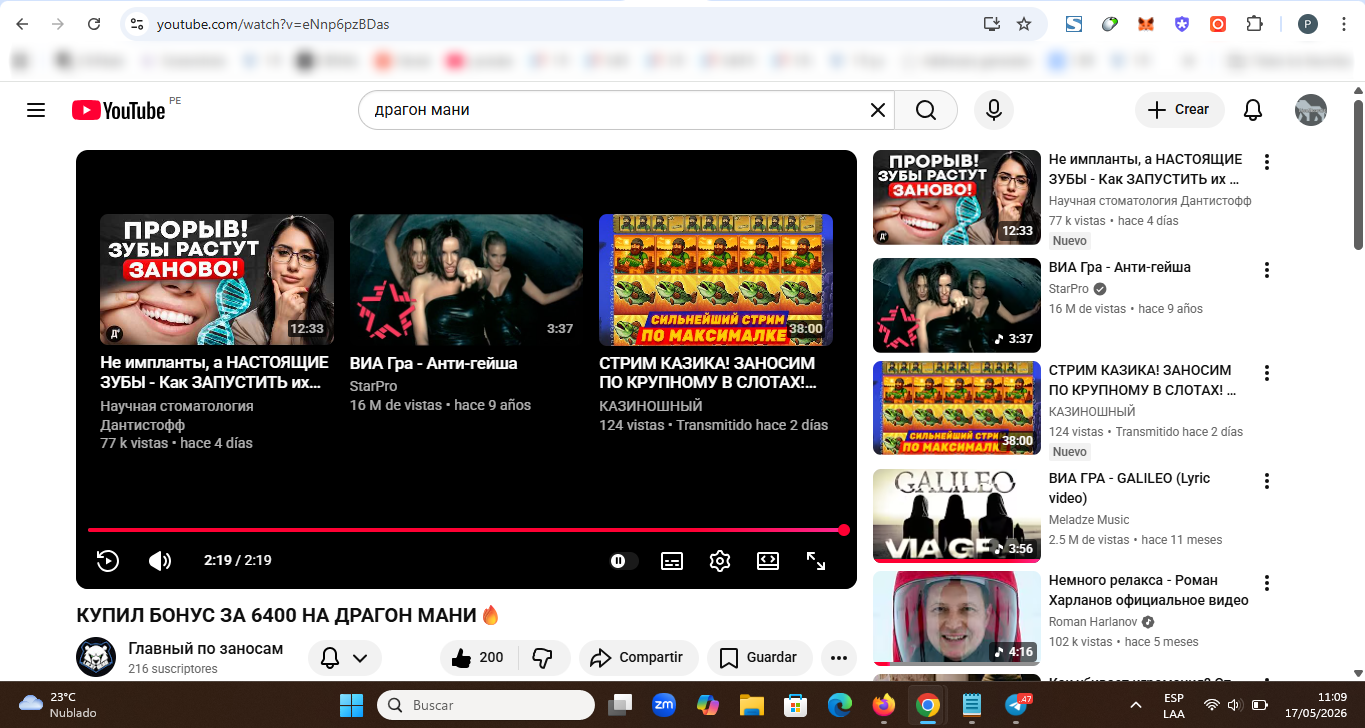
Task: Switch the player to theater mode
Action: point(768,561)
